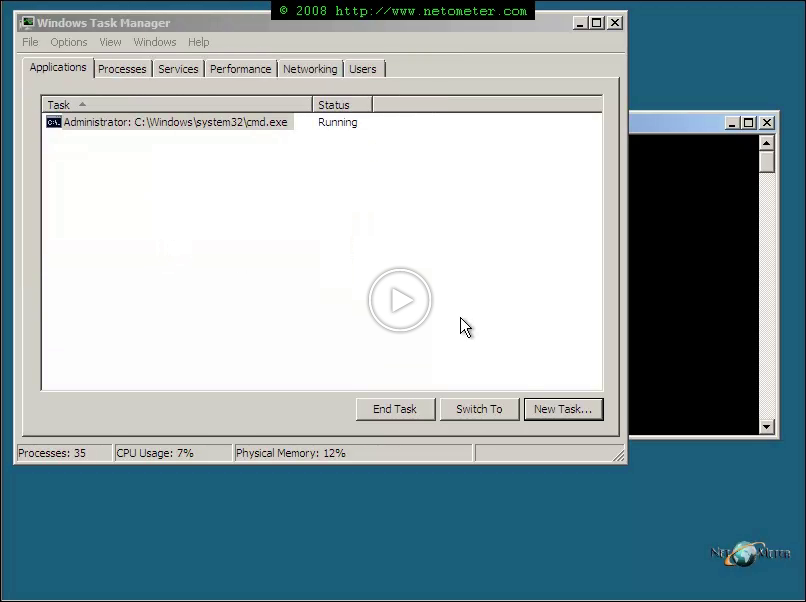Maximize the Windows Task Manager window

coord(597,23)
